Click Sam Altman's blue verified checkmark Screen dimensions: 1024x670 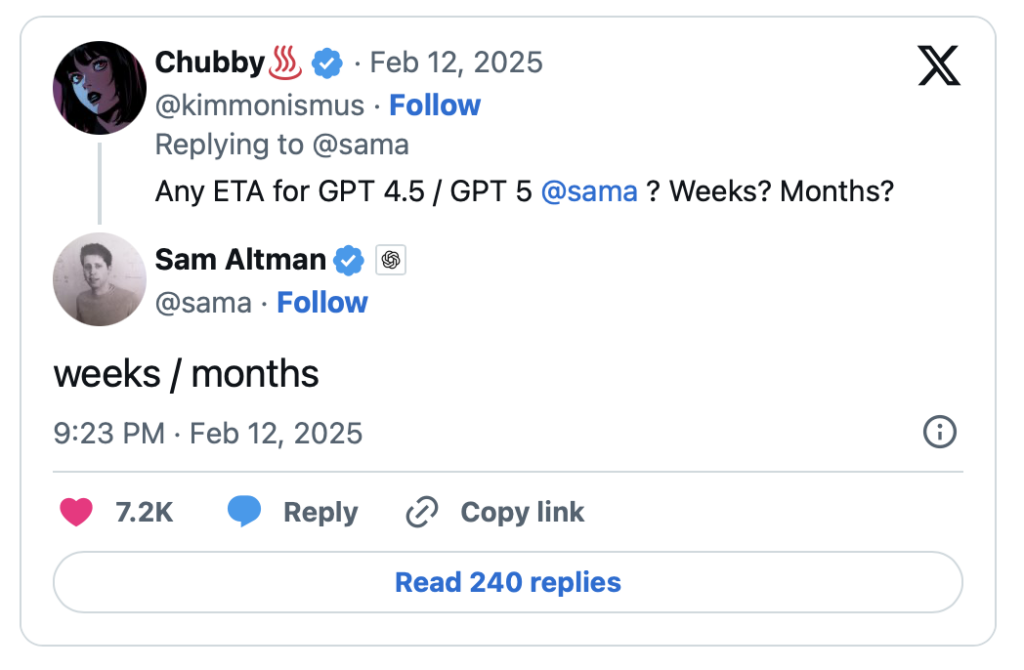click(x=348, y=260)
